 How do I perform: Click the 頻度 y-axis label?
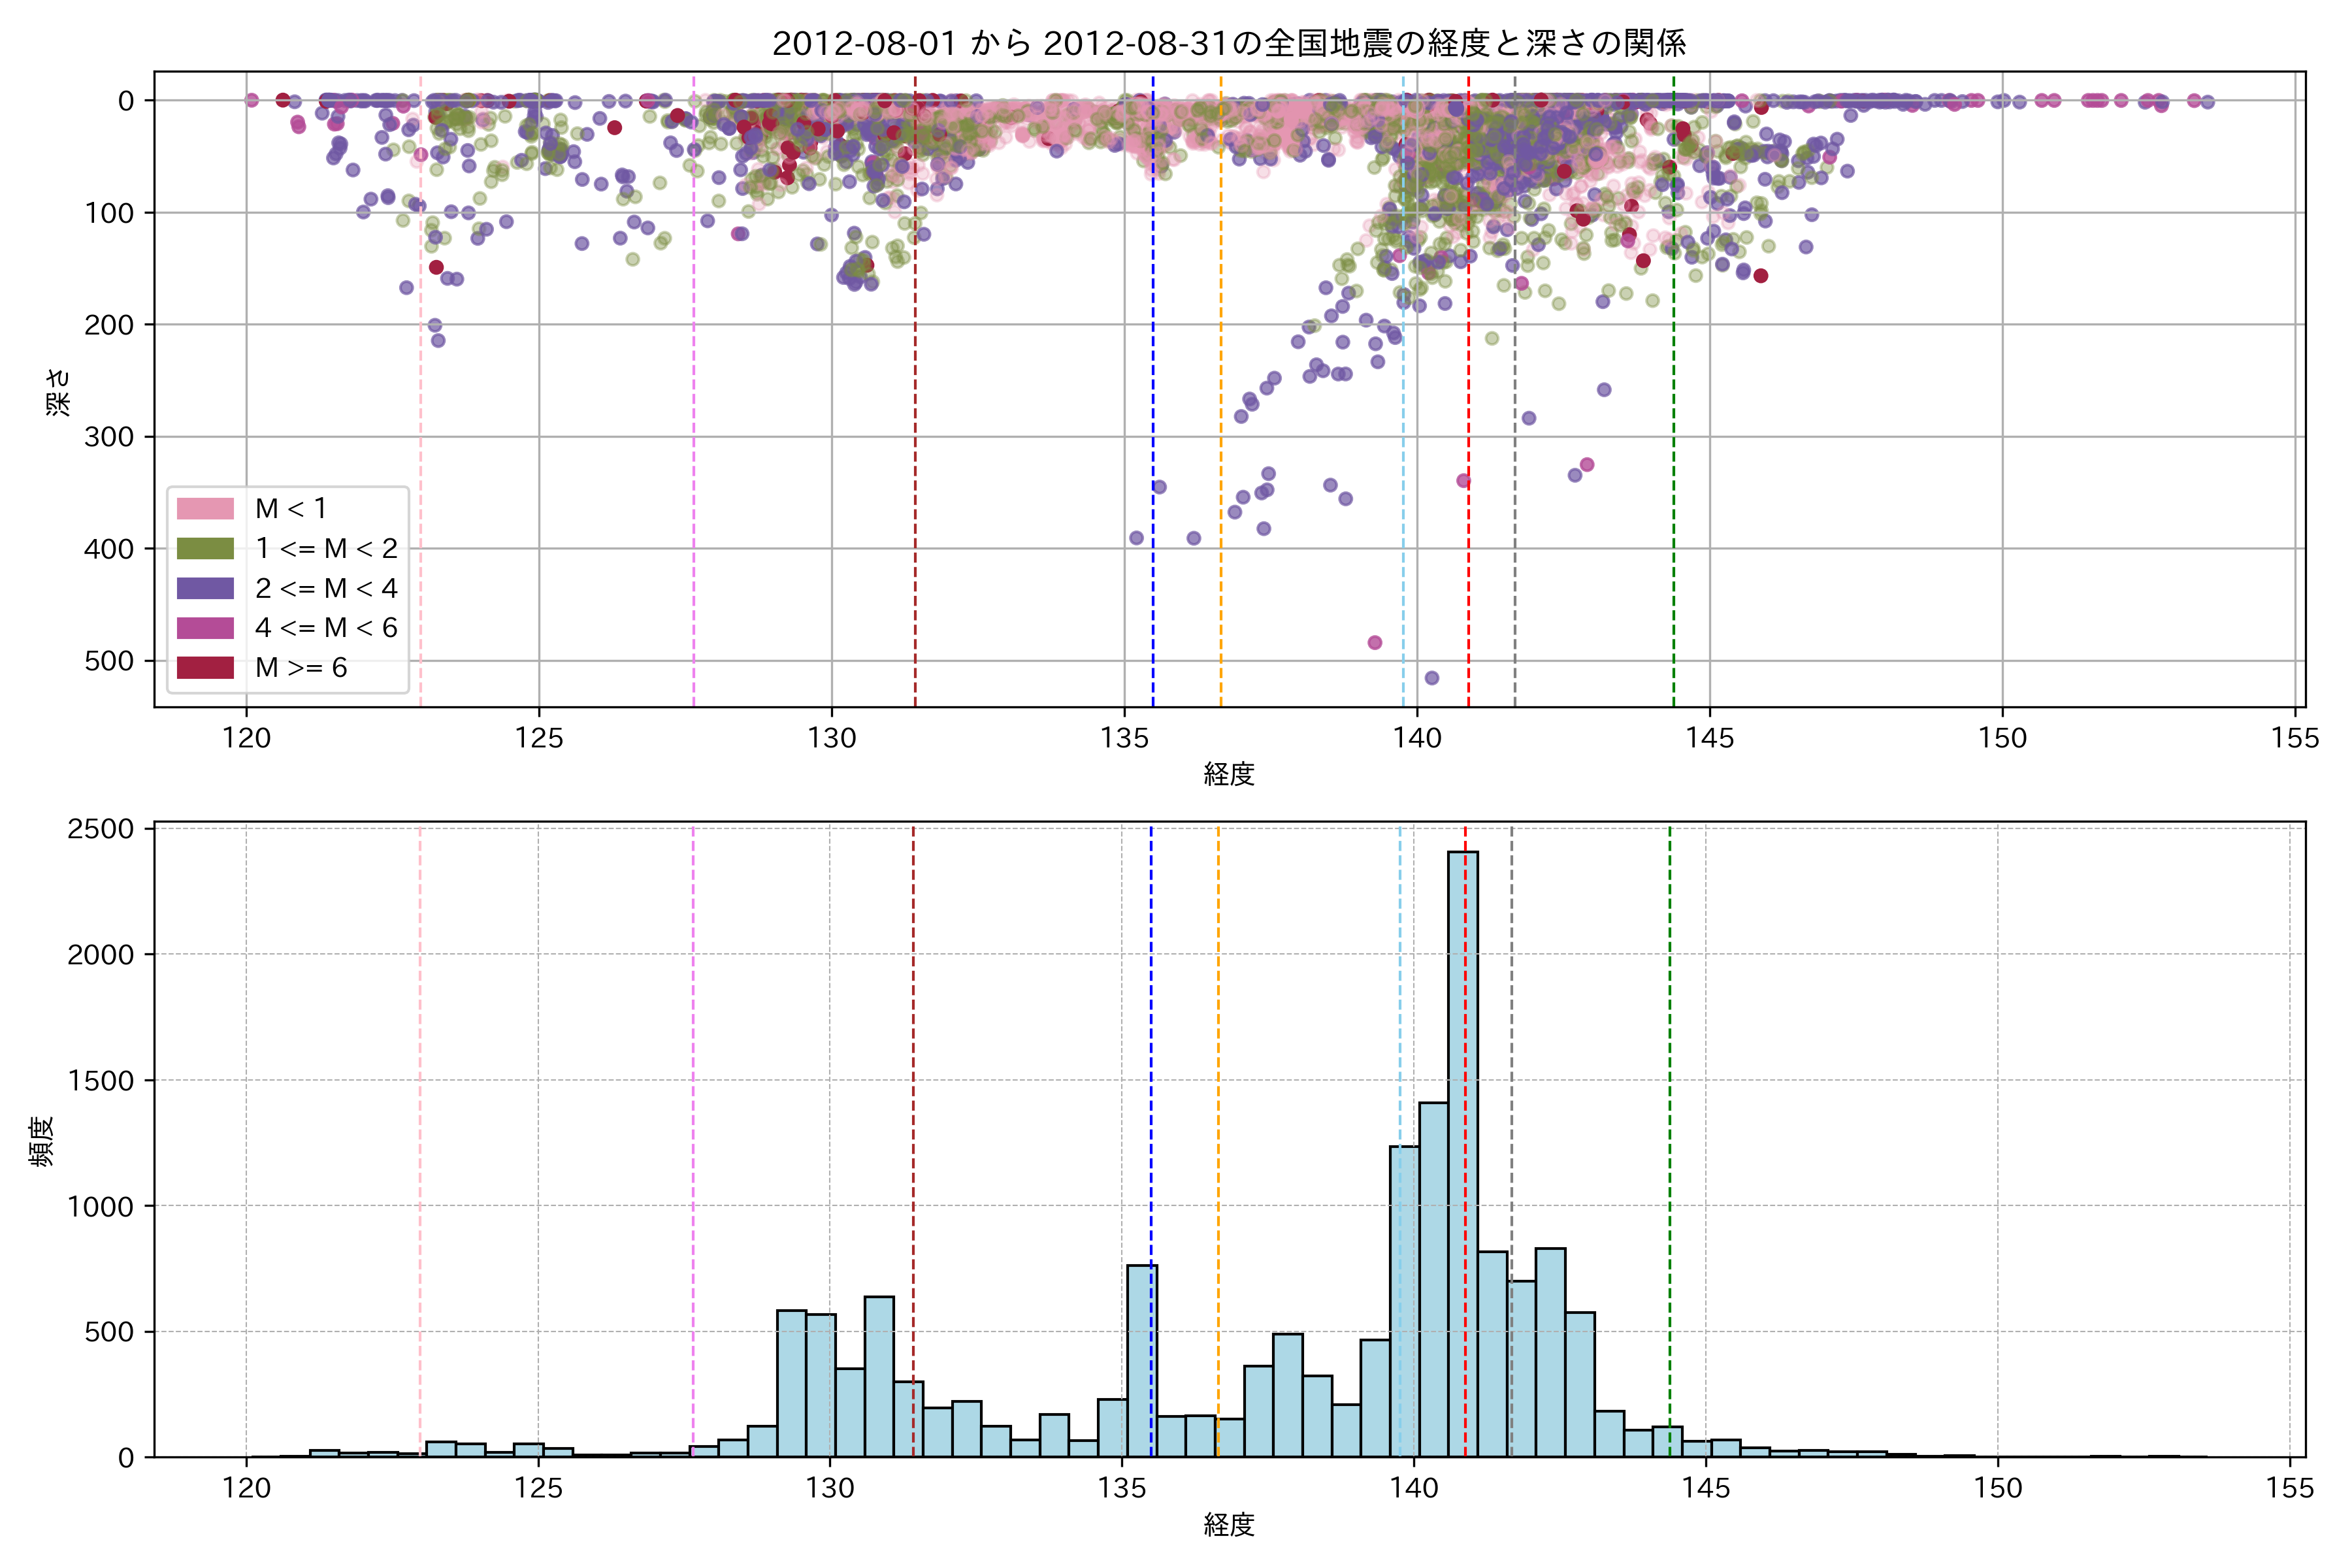click(42, 1141)
